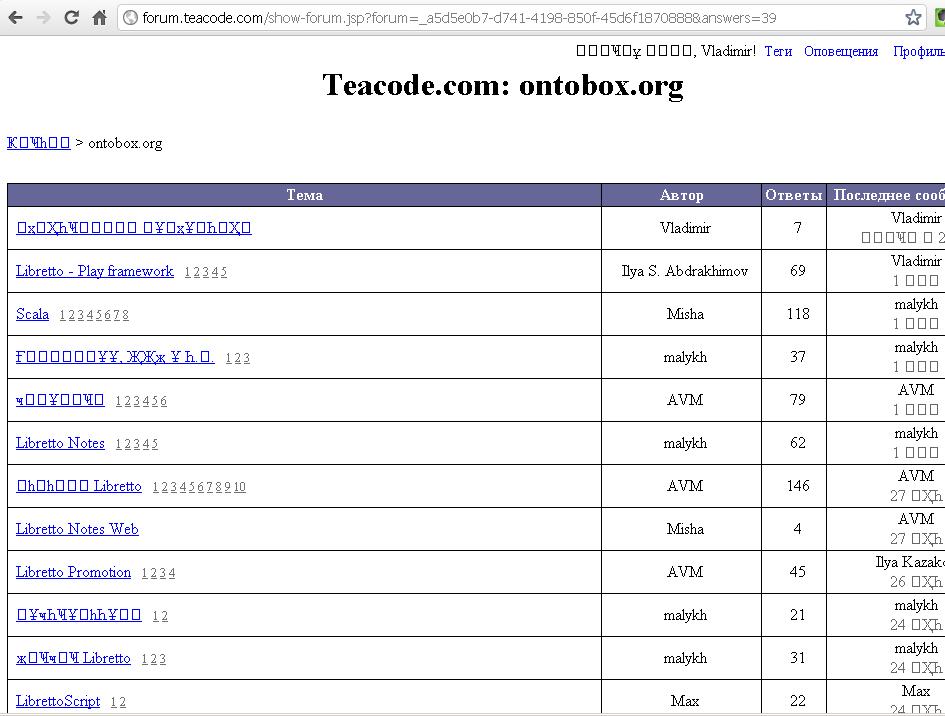Reload the page with refresh icon

coord(71,18)
